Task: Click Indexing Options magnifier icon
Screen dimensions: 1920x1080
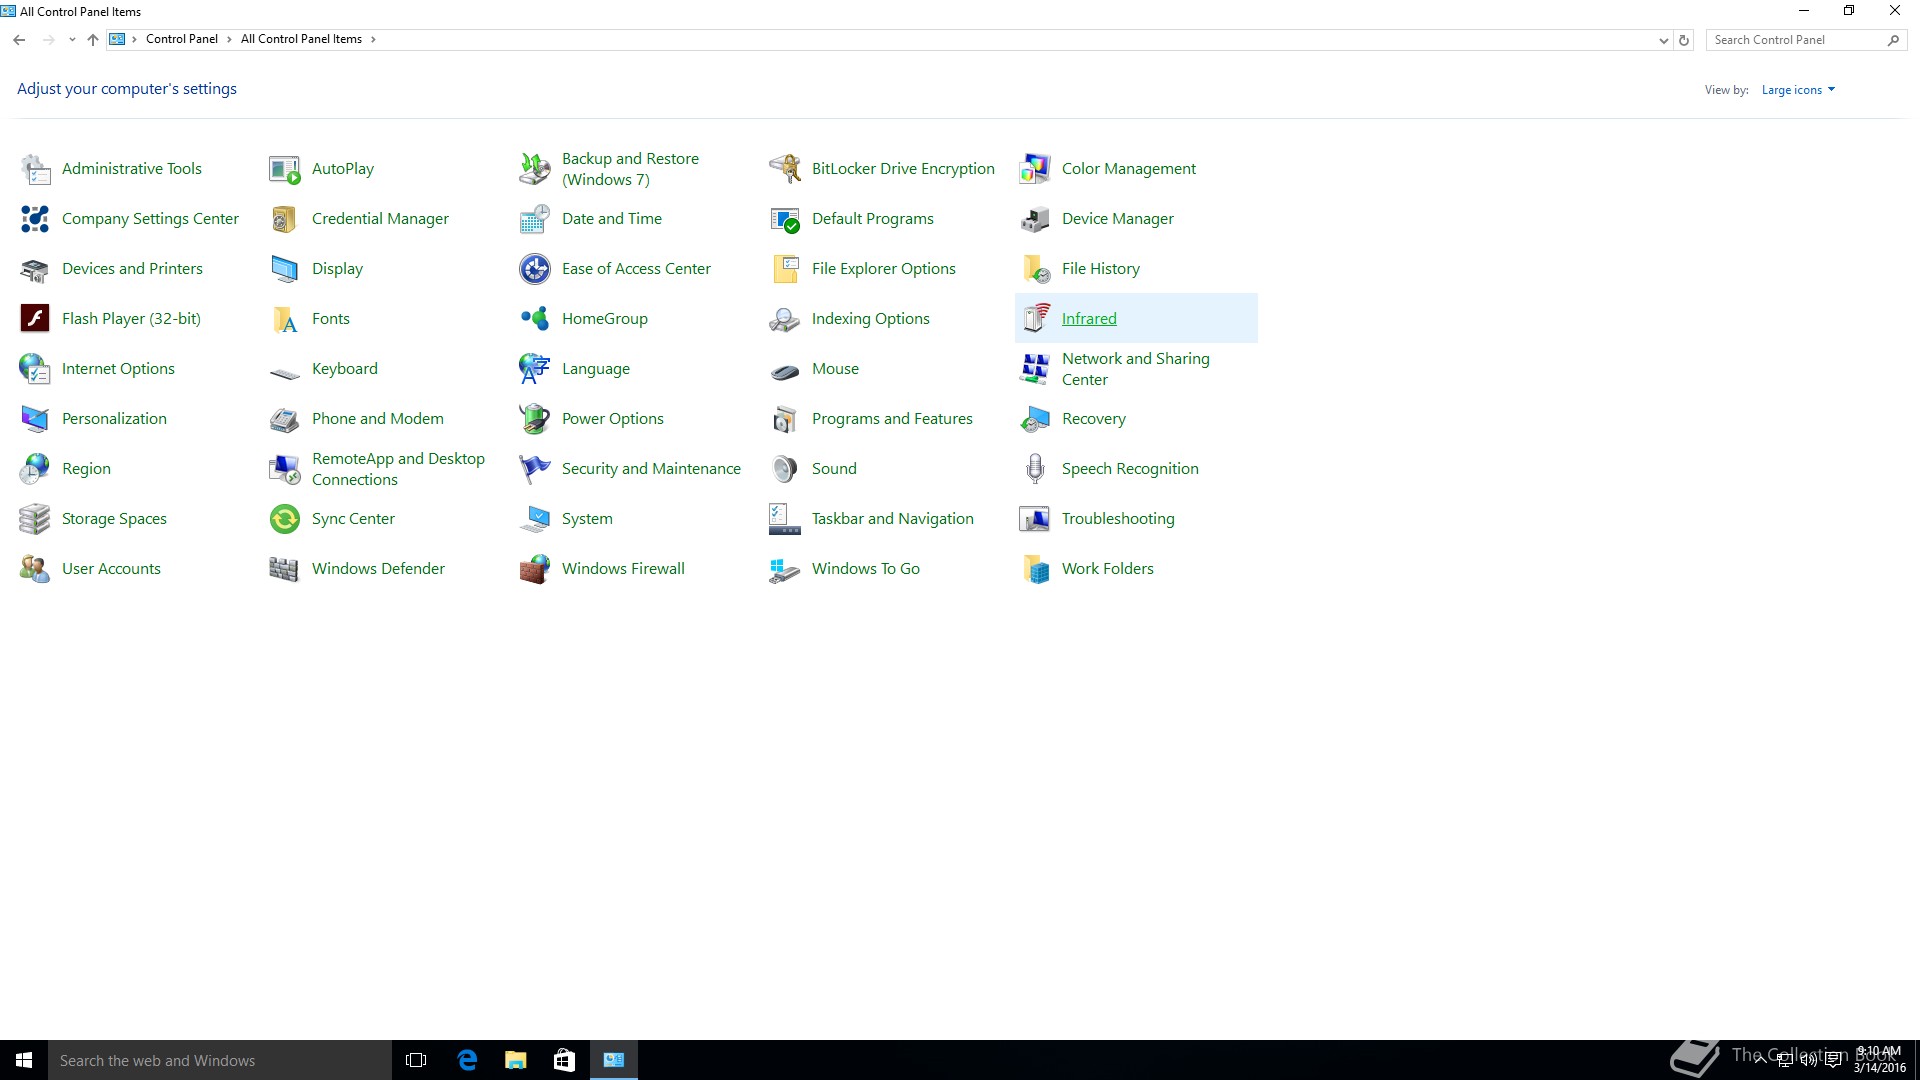Action: point(785,319)
